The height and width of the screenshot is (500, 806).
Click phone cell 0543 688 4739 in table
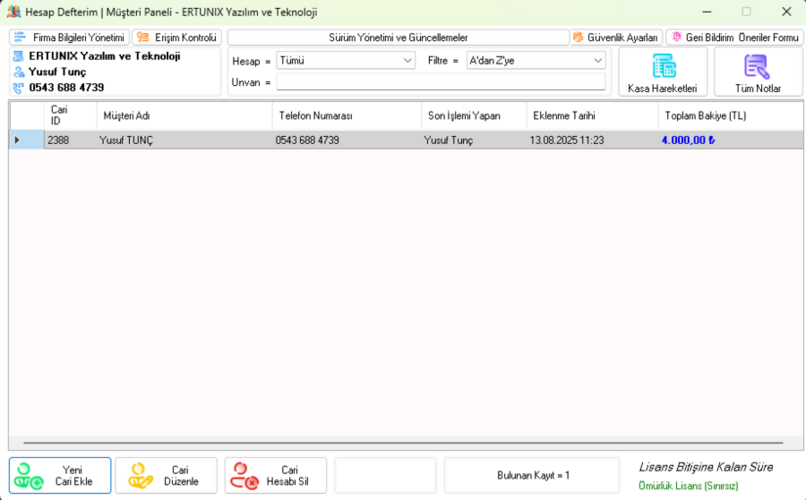[x=347, y=140]
